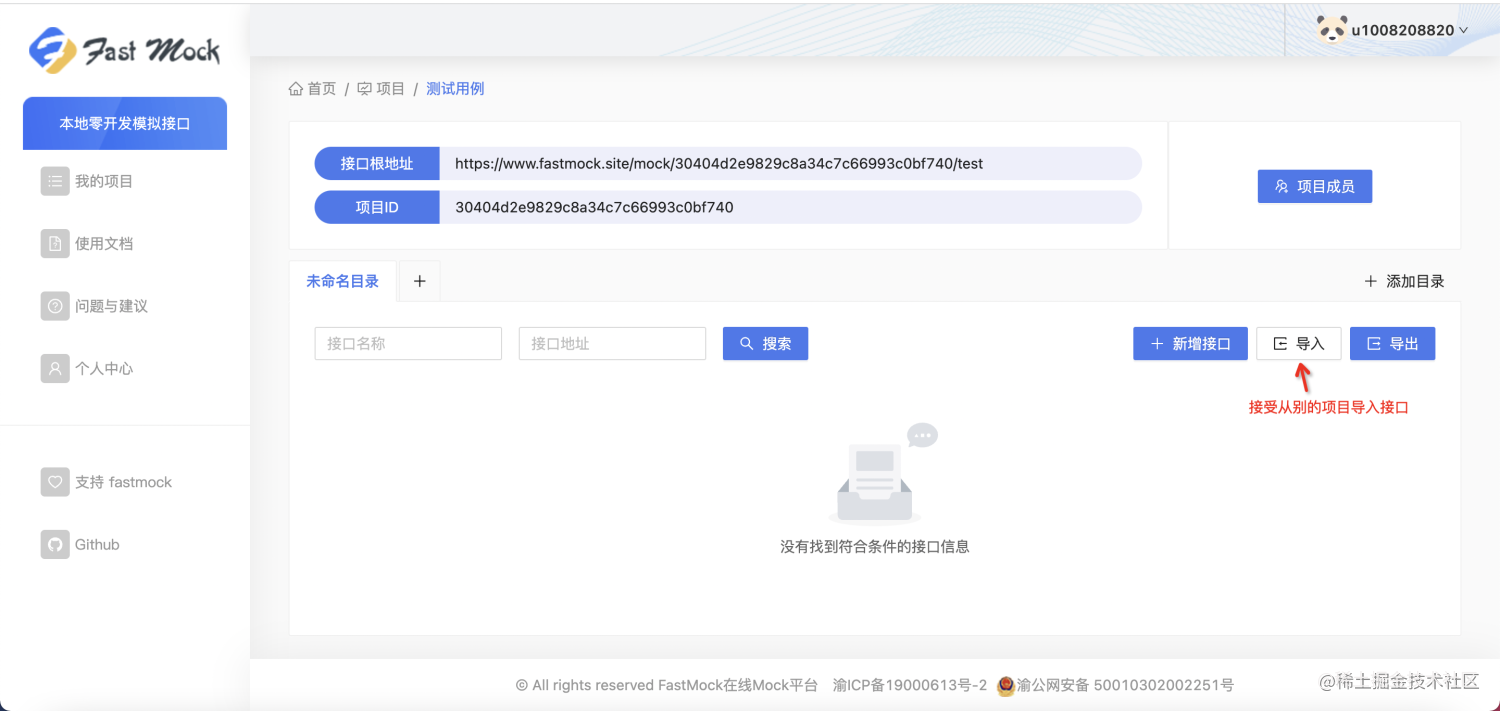Open 问题与建议 feedback section
1500x711 pixels.
tap(55, 306)
